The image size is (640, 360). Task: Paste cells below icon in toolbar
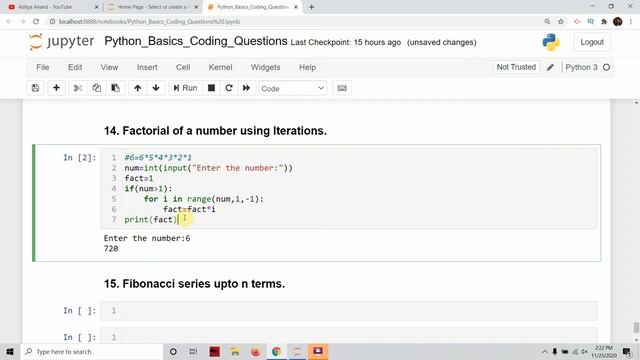pyautogui.click(x=116, y=88)
